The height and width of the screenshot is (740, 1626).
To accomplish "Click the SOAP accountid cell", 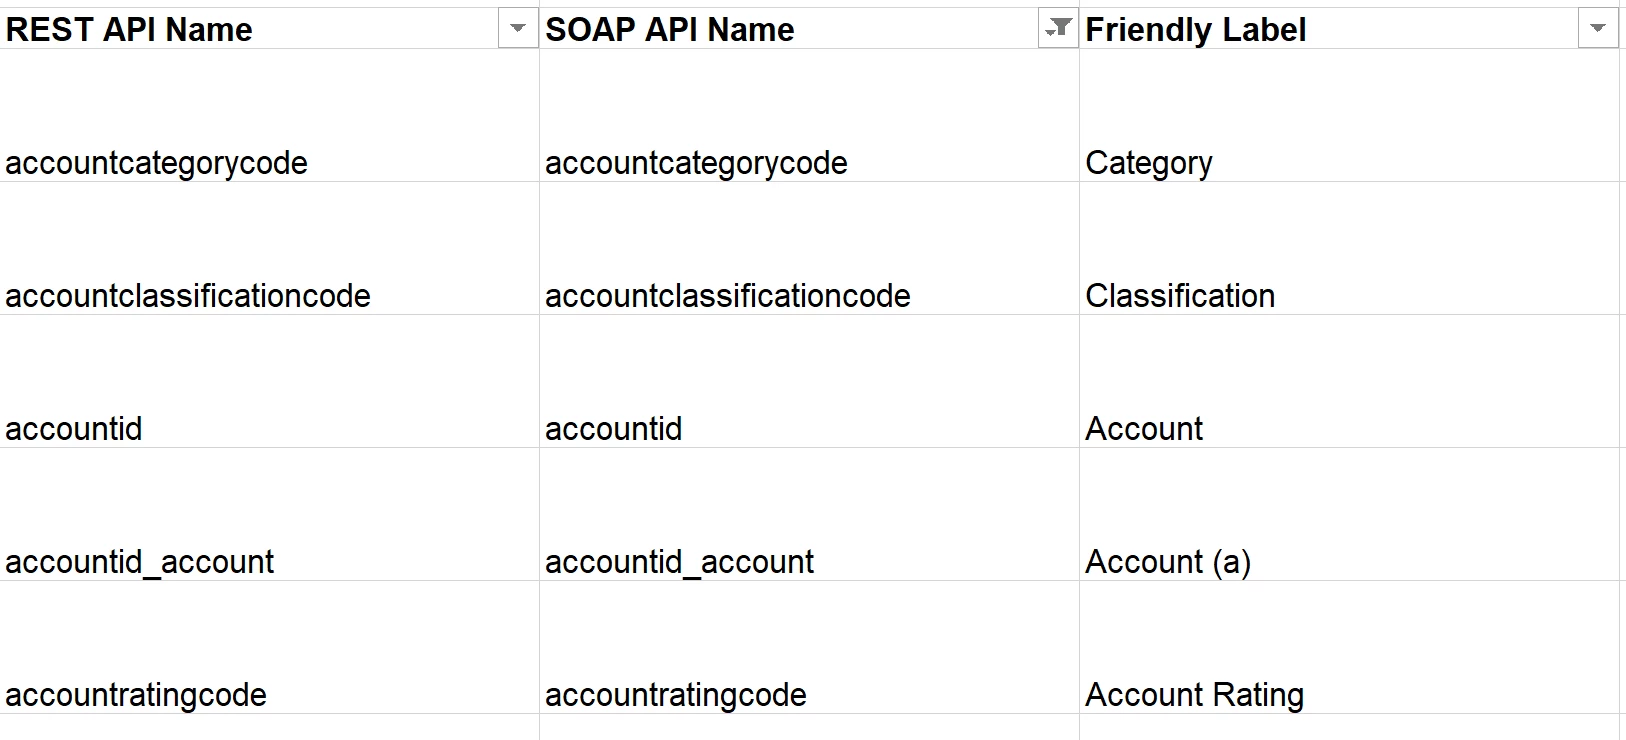I will coord(809,381).
